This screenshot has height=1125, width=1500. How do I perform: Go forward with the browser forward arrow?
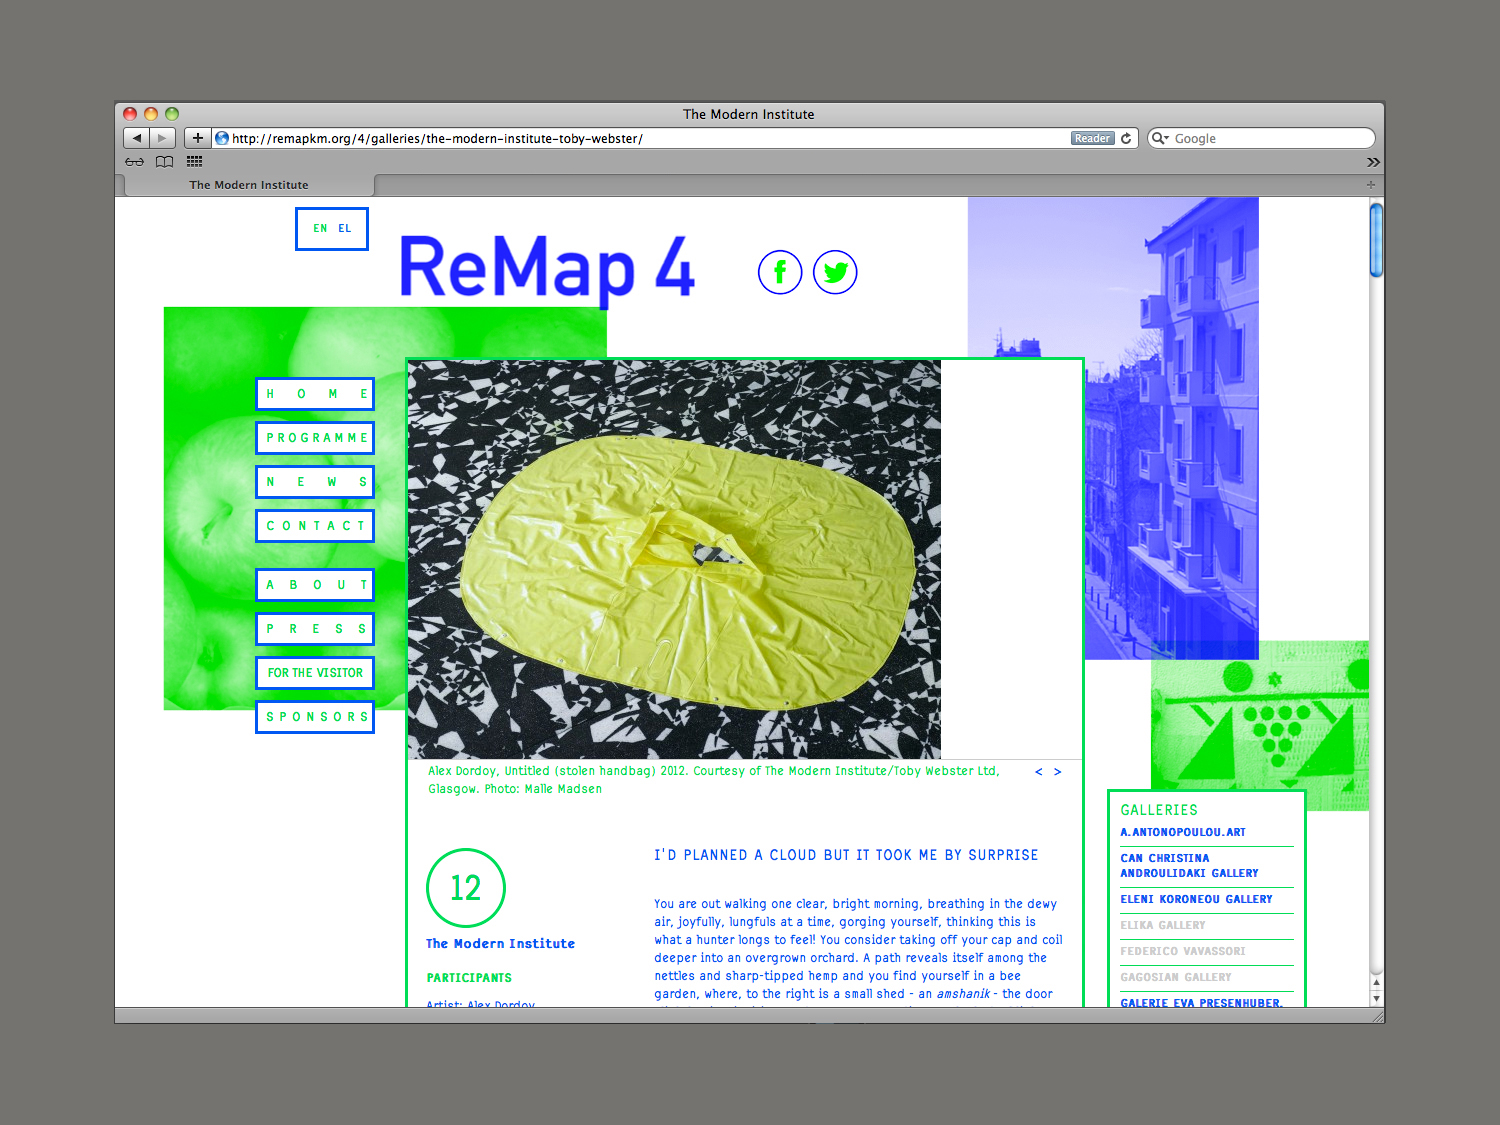pos(163,138)
